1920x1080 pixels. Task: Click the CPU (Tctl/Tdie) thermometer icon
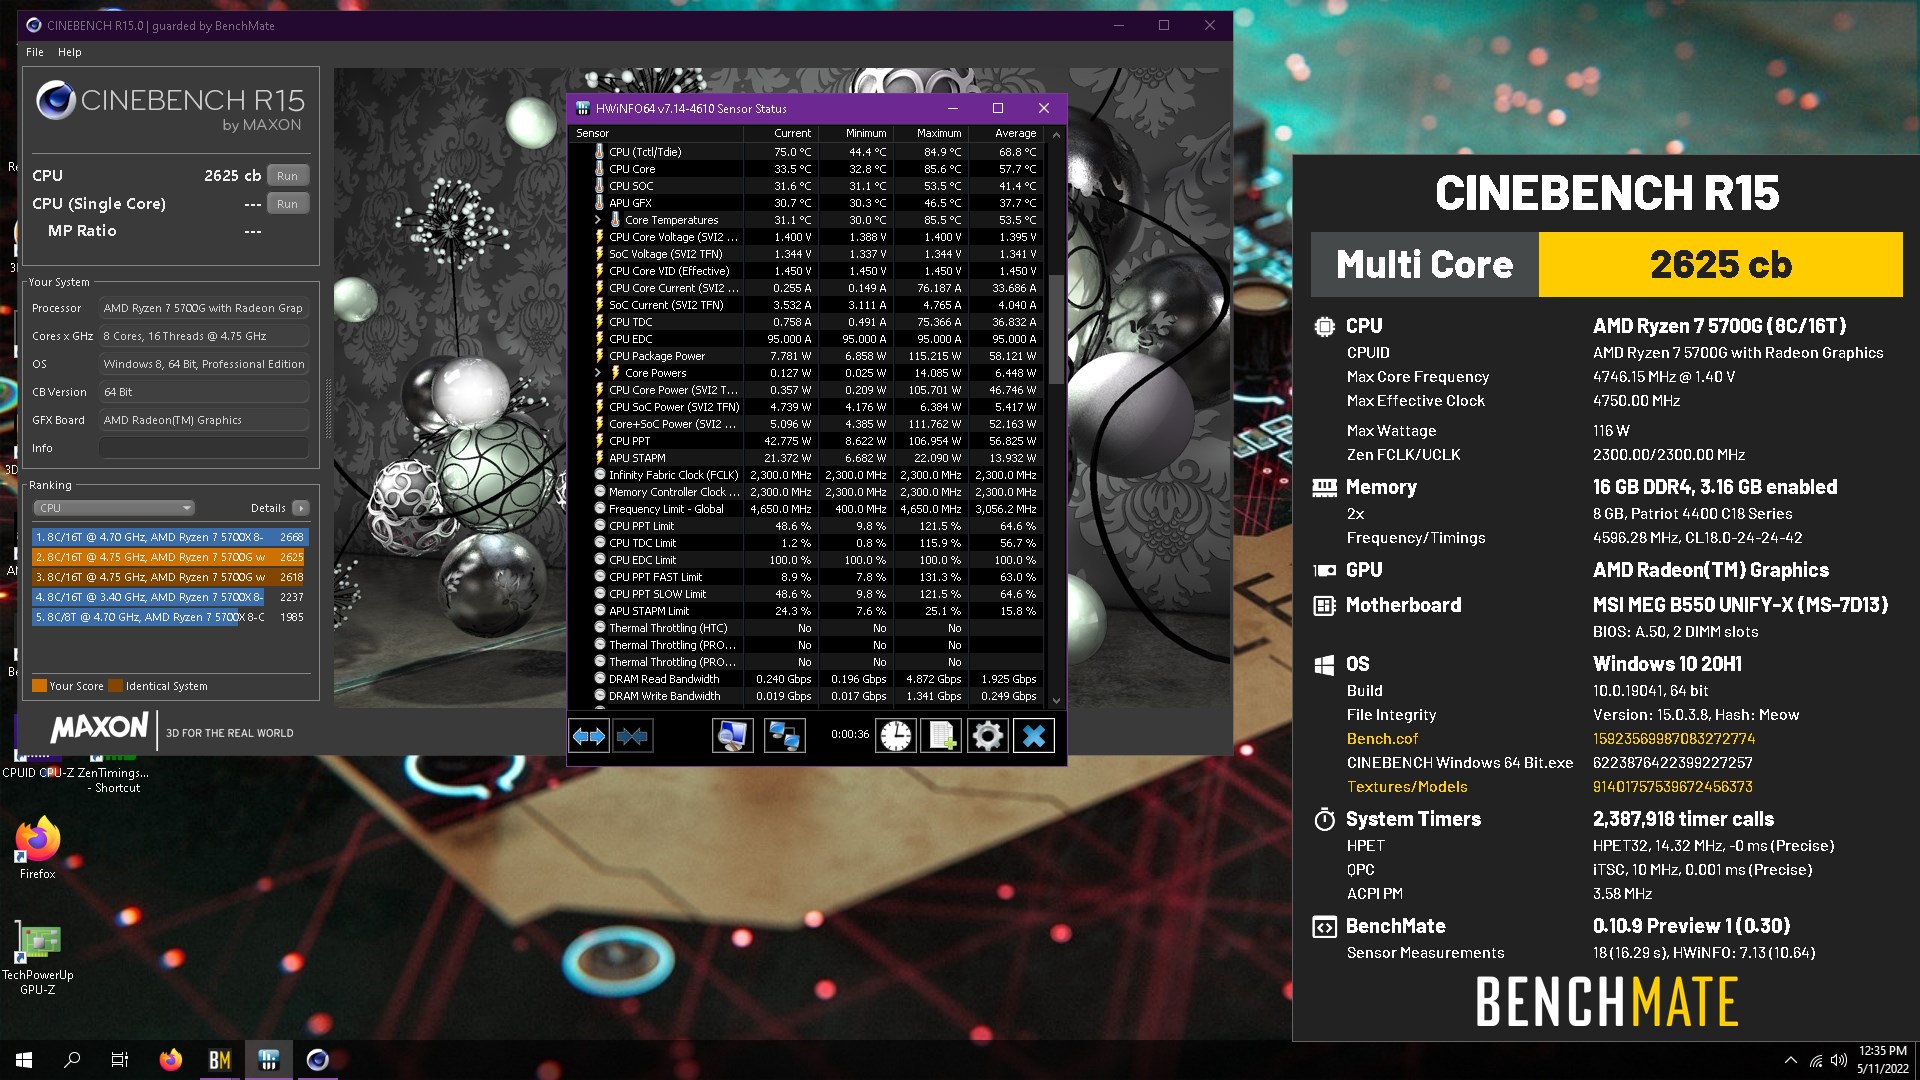599,152
